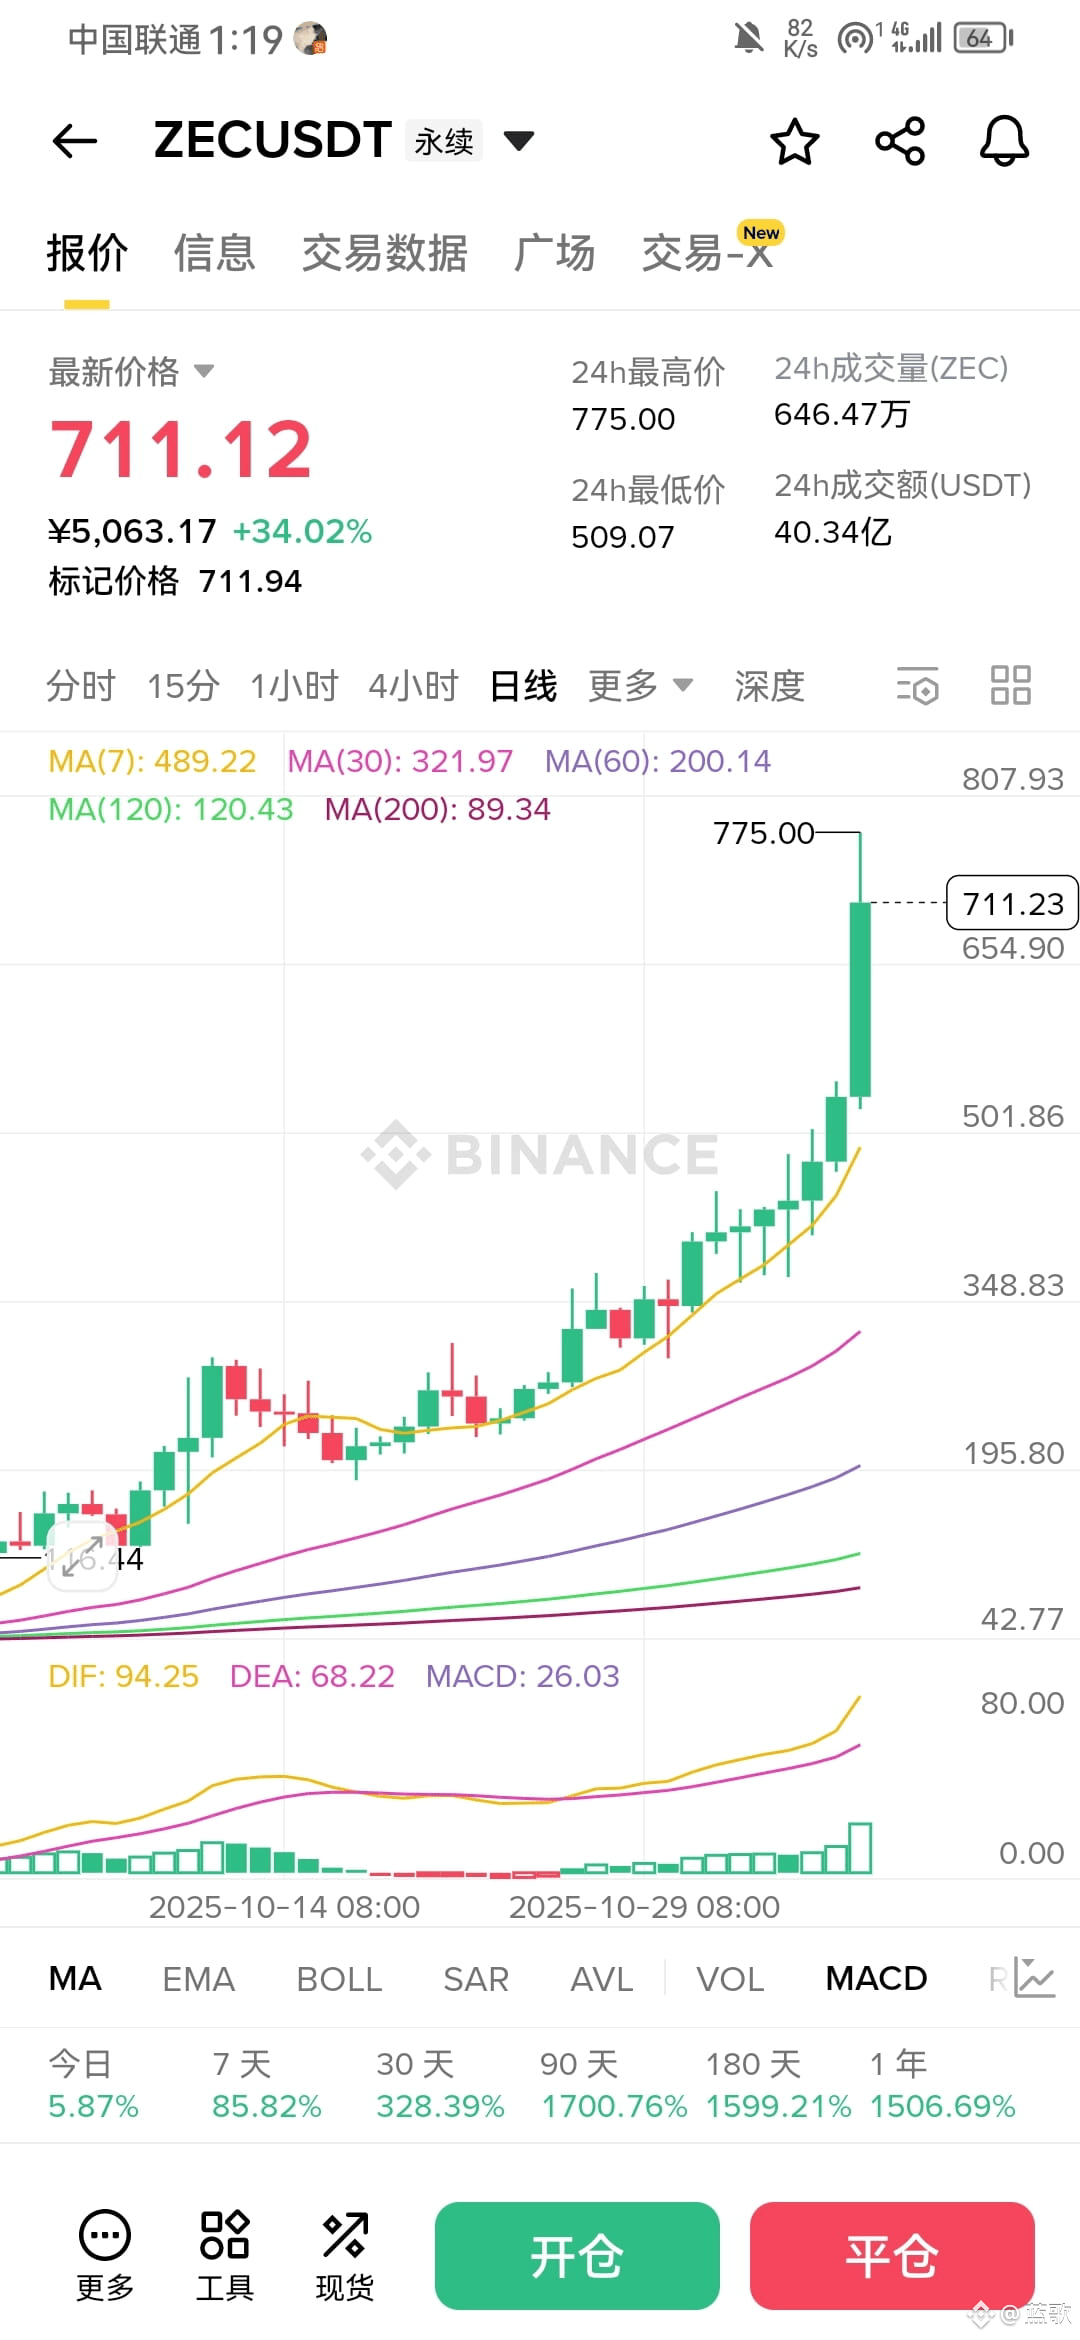This screenshot has width=1080, height=2340.
Task: Toggle the BOLL indicator
Action: pos(339,1978)
